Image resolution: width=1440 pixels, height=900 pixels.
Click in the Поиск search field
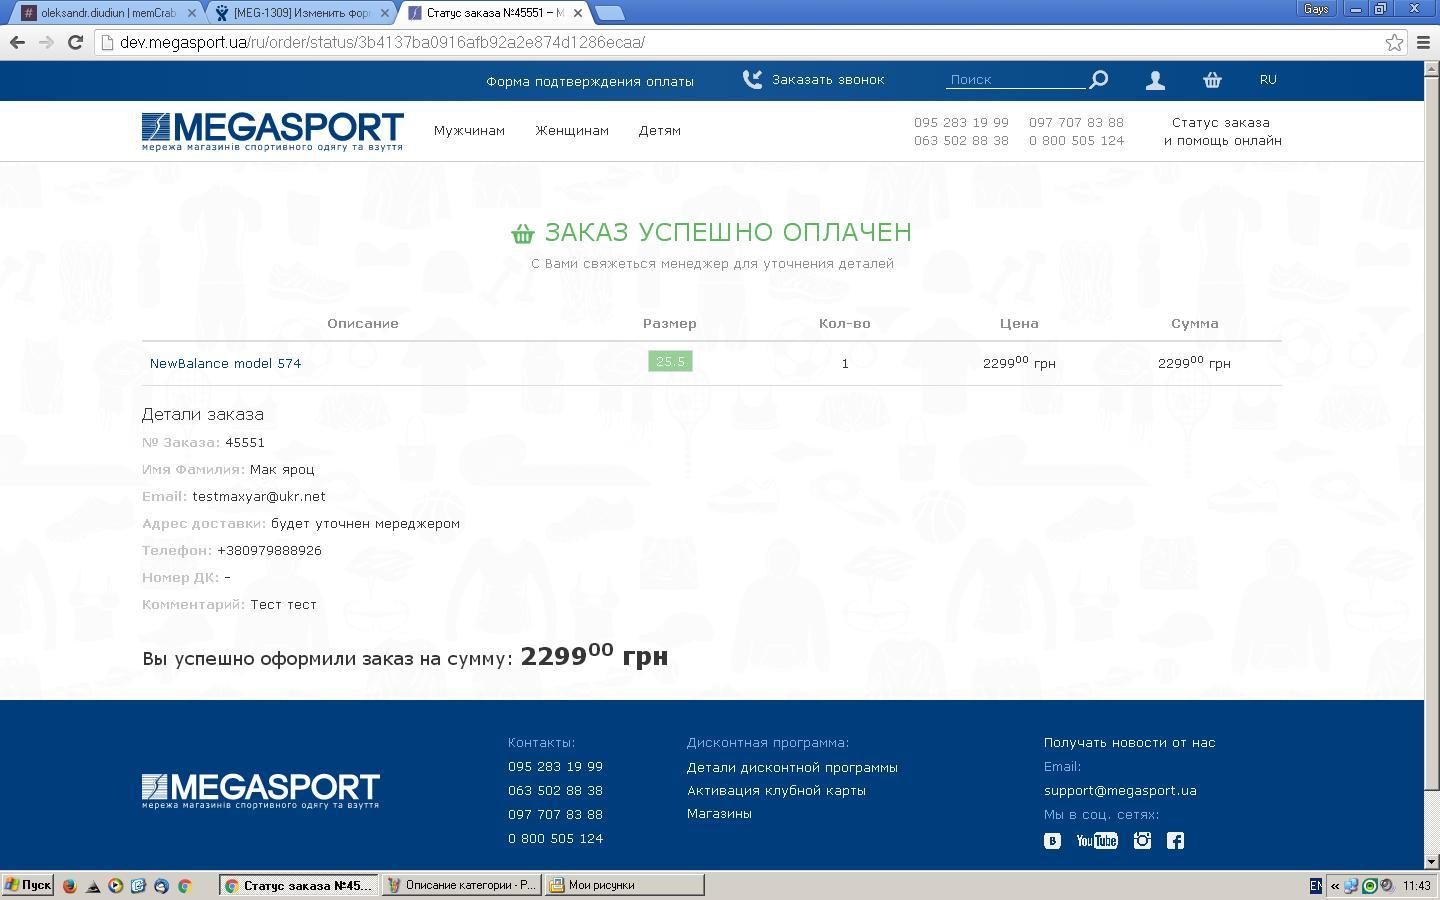click(1014, 79)
